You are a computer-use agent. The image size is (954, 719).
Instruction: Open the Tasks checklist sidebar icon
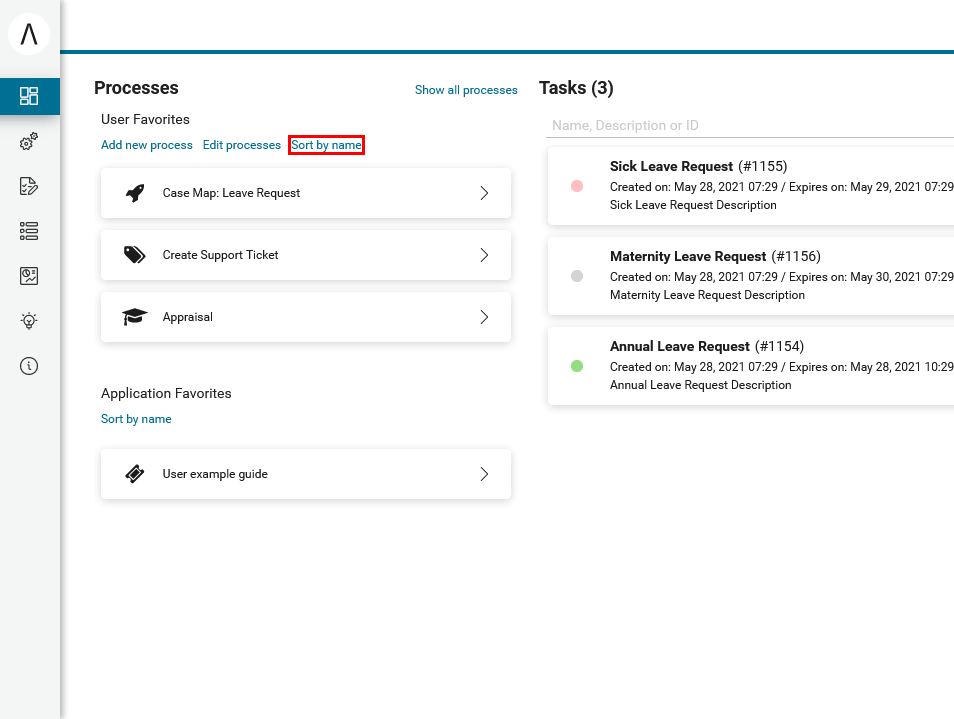(x=29, y=186)
